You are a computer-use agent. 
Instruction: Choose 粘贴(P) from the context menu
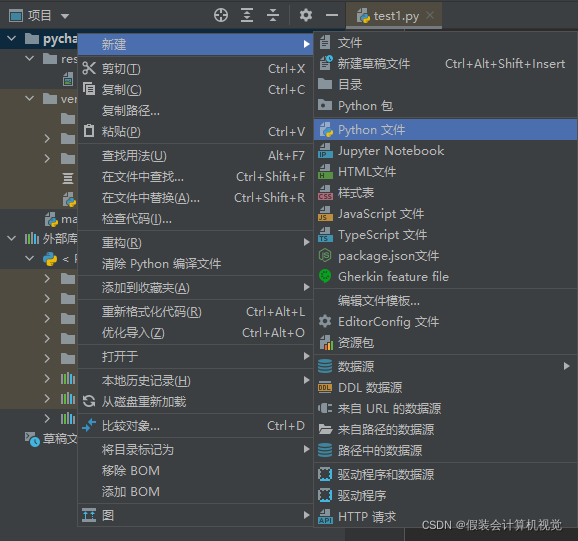pos(195,132)
